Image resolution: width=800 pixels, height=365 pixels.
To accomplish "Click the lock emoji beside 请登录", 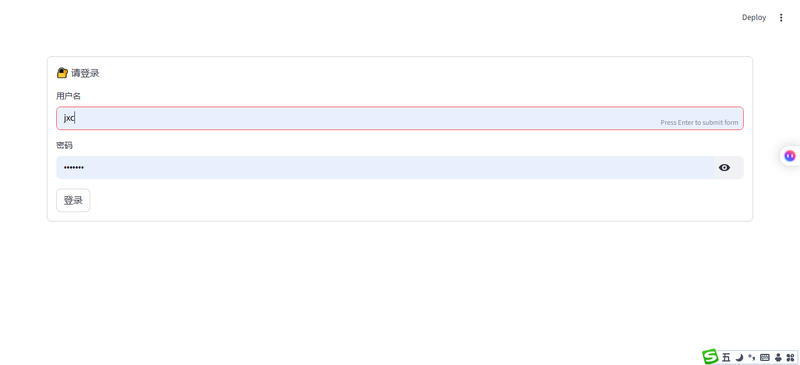I will pyautogui.click(x=62, y=73).
